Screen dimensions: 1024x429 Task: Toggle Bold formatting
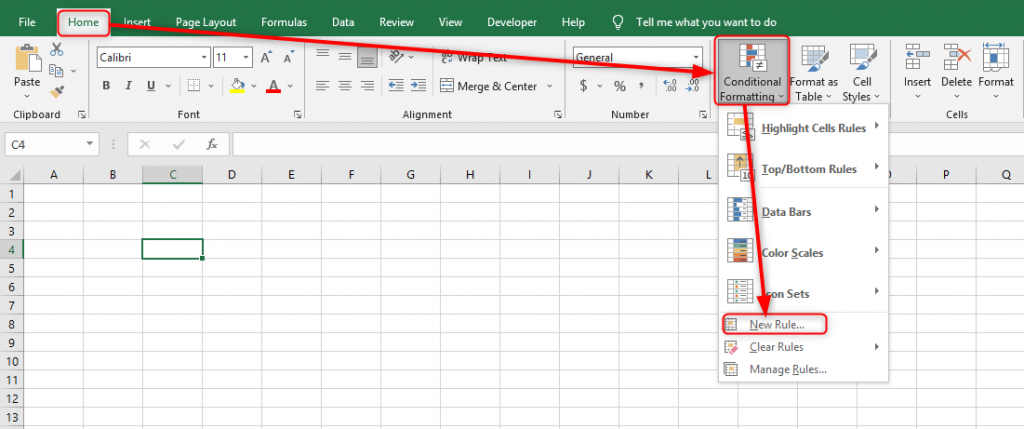tap(106, 86)
